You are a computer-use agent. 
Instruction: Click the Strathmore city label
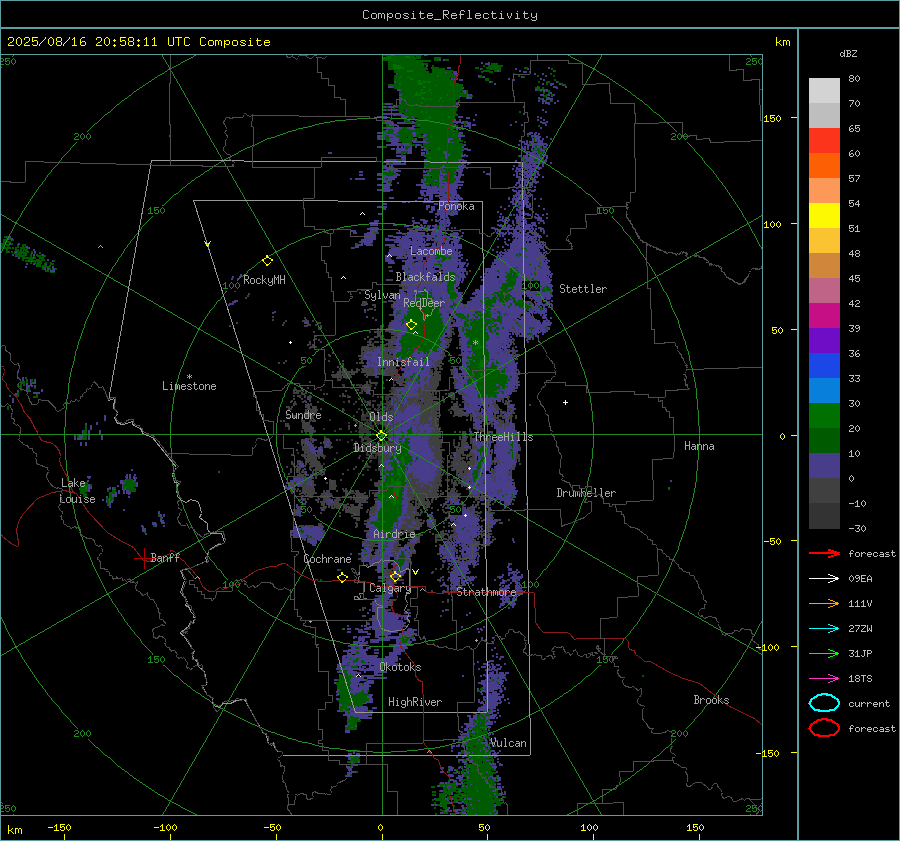pos(486,592)
